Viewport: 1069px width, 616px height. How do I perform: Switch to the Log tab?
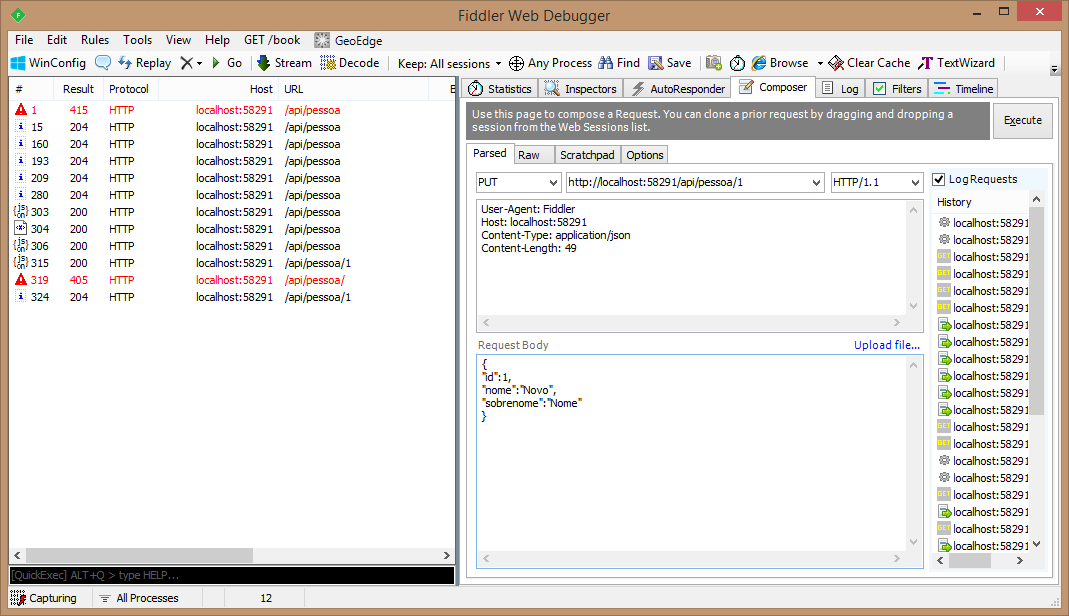[841, 89]
